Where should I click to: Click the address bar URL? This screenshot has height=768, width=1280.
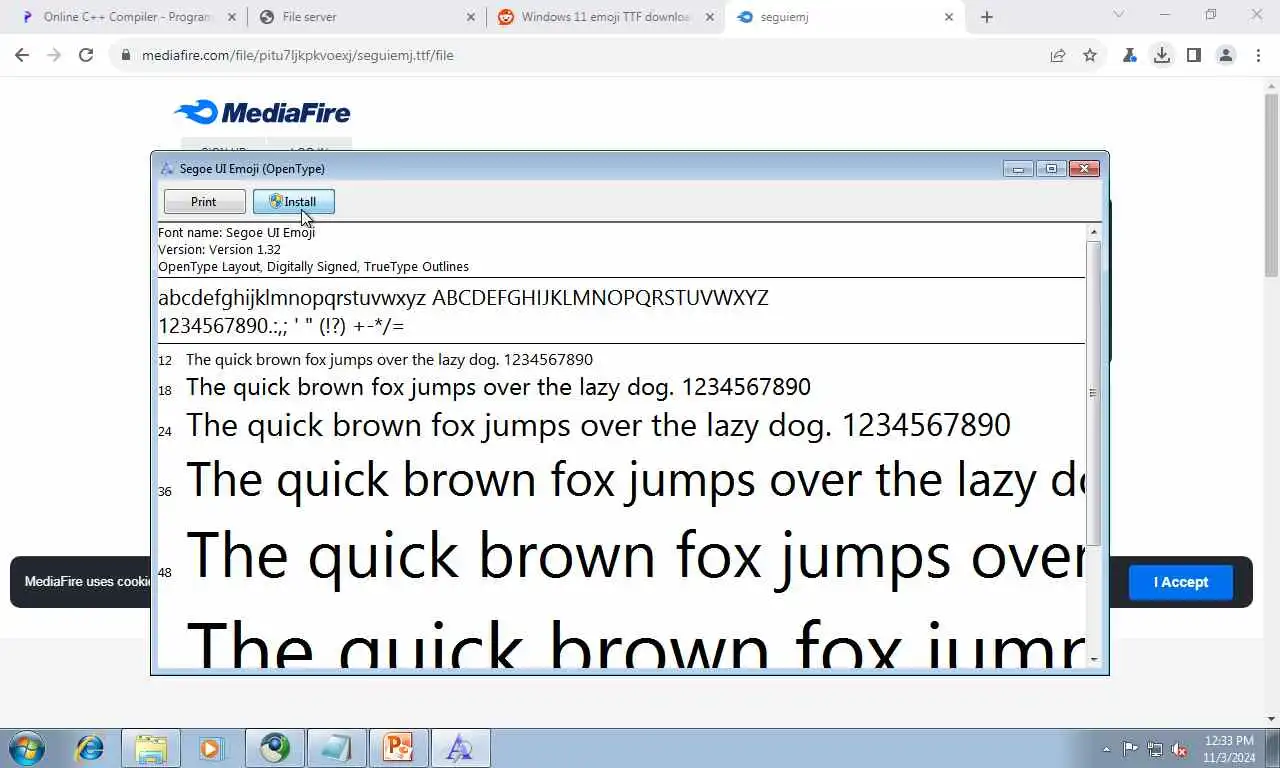(x=297, y=55)
